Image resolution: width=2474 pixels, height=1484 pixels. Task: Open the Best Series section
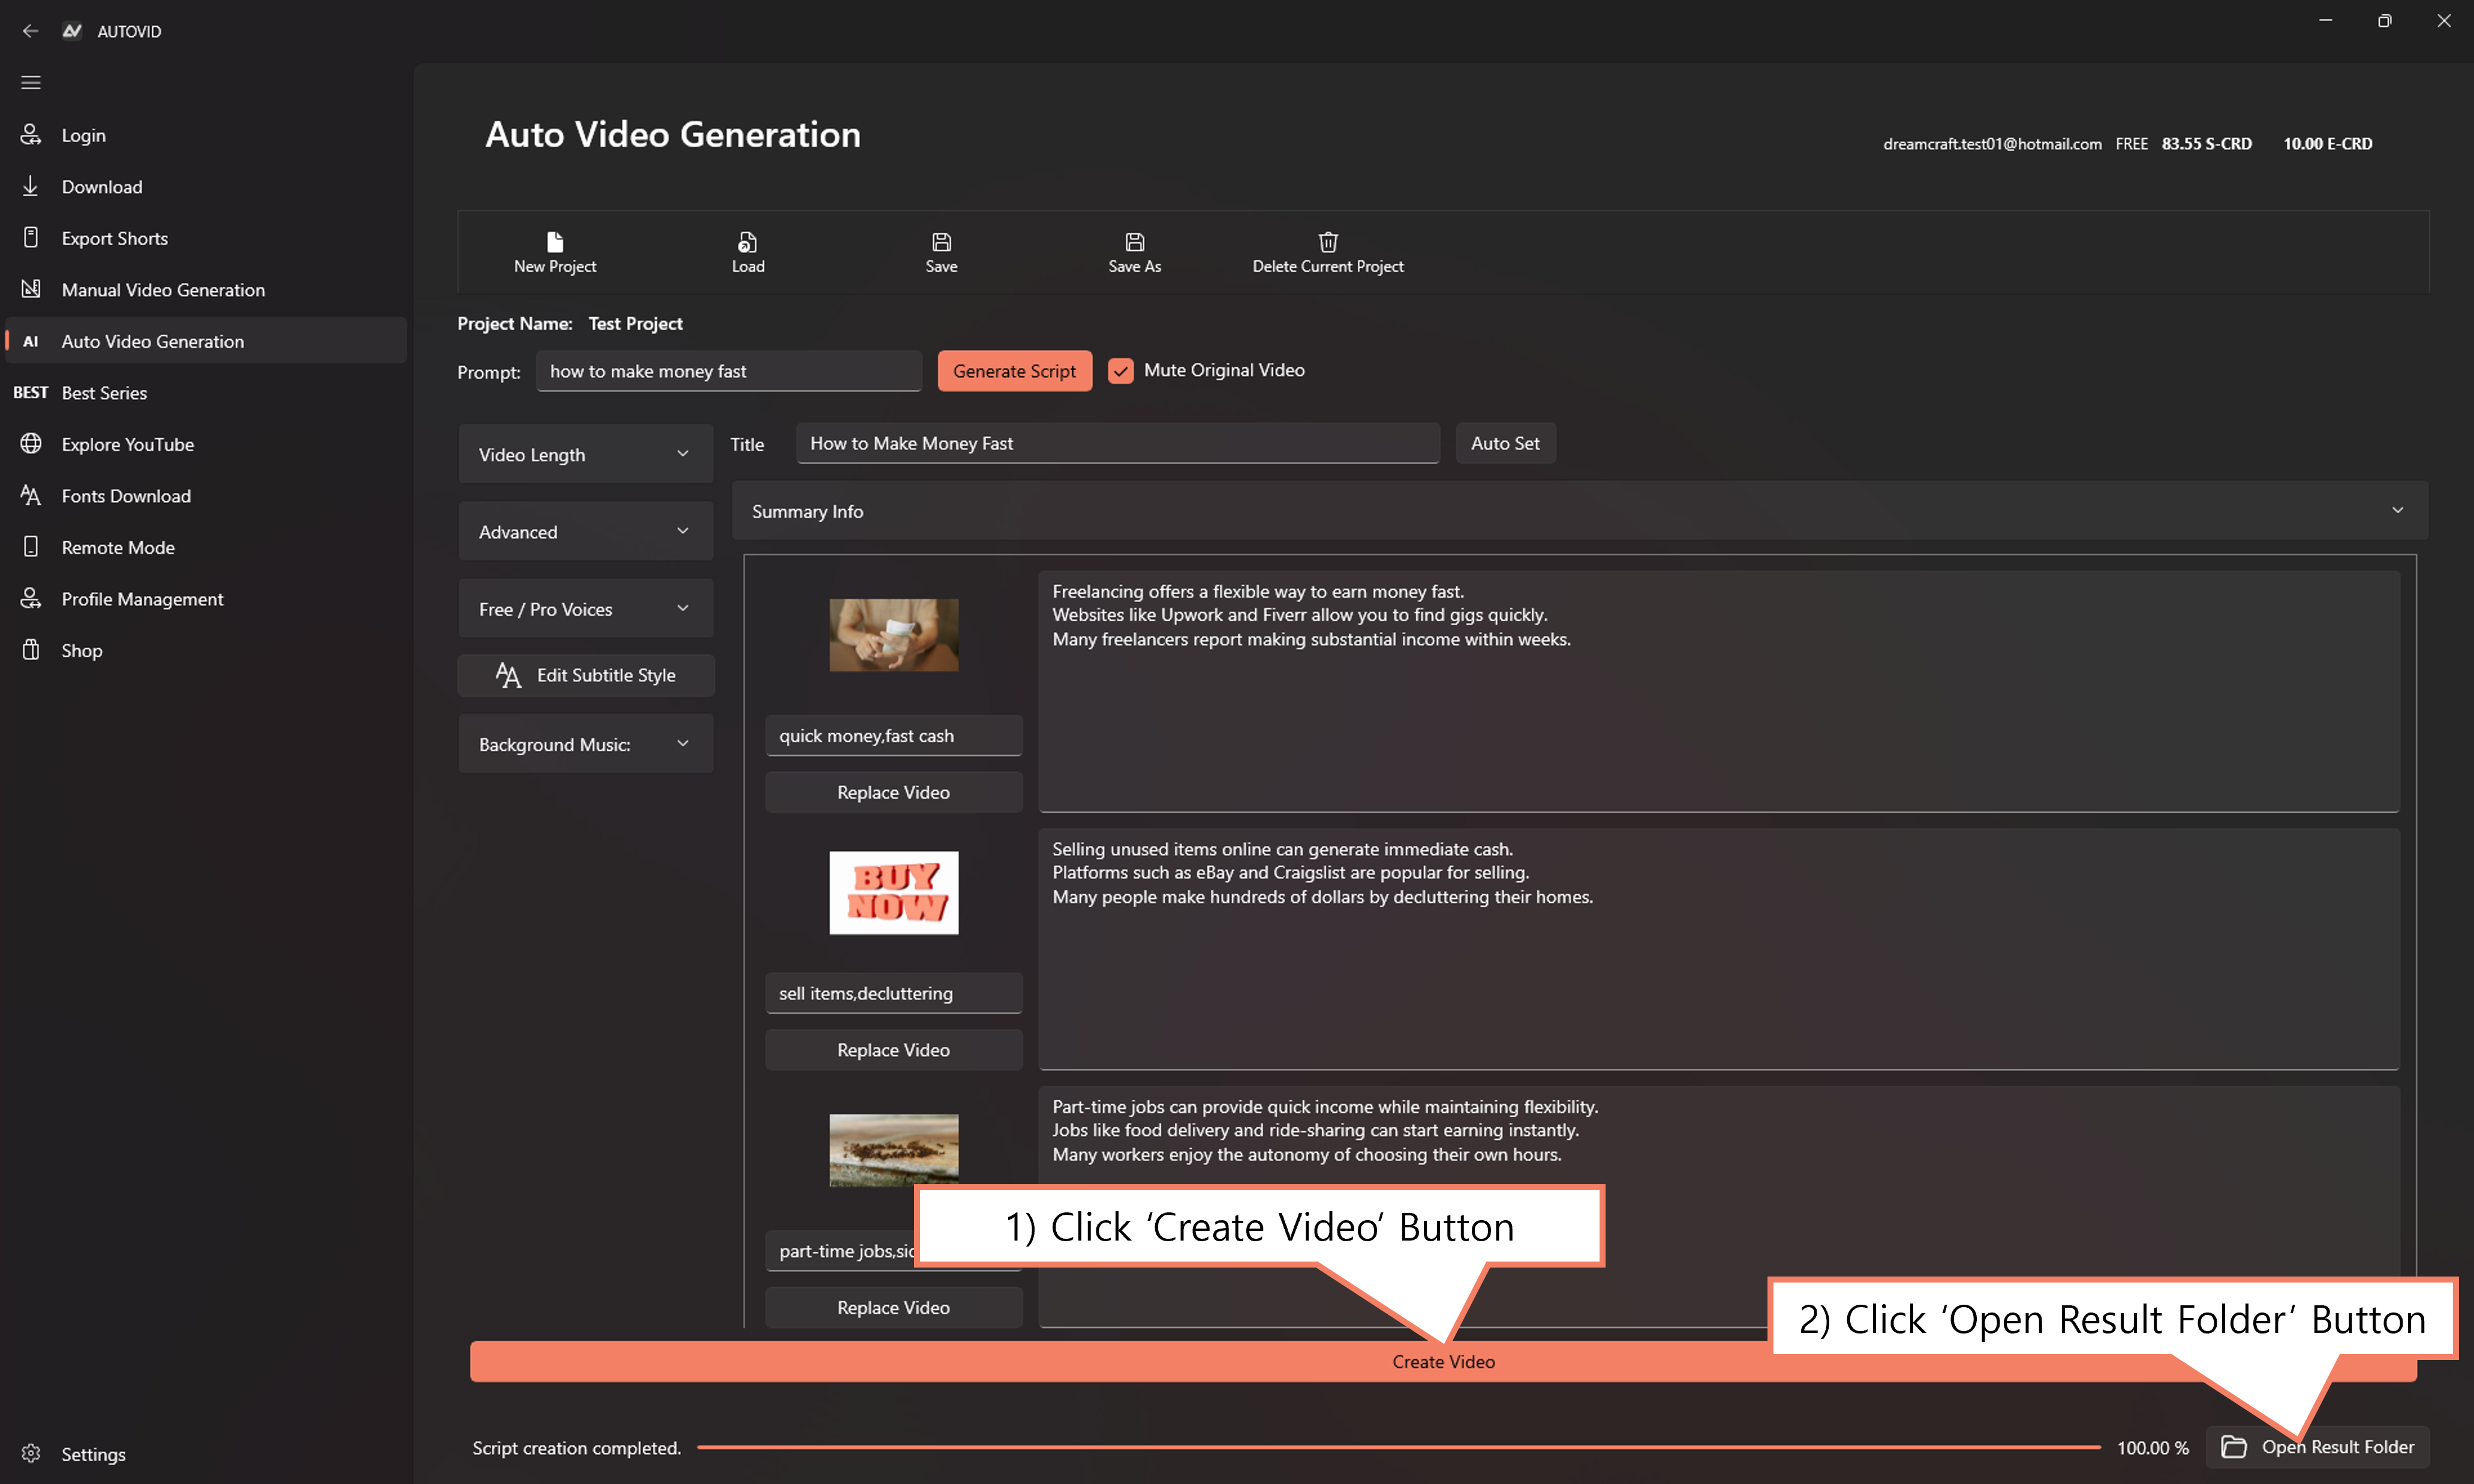click(x=103, y=392)
